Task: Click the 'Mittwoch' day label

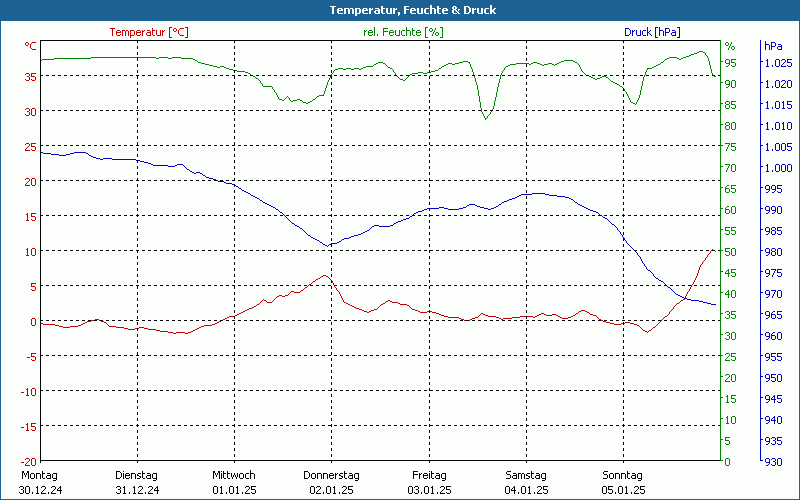Action: [x=234, y=475]
